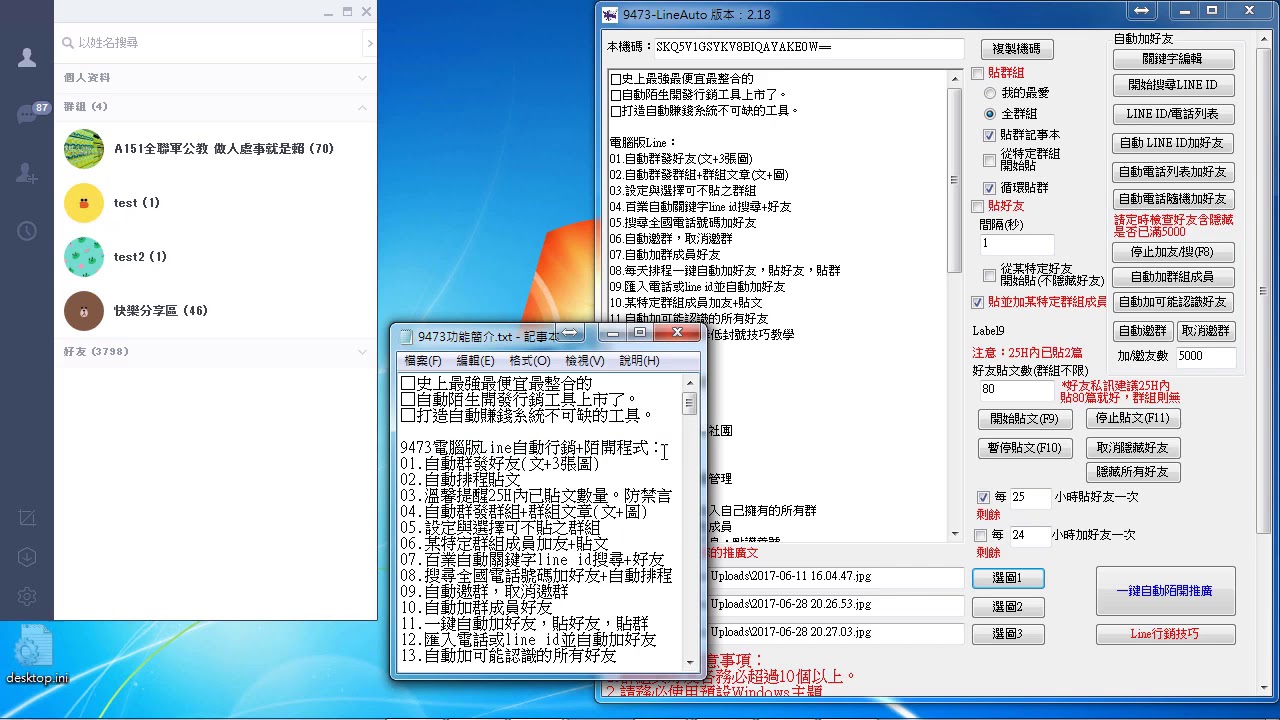Expand the 好友 (3798) section

pyautogui.click(x=363, y=352)
